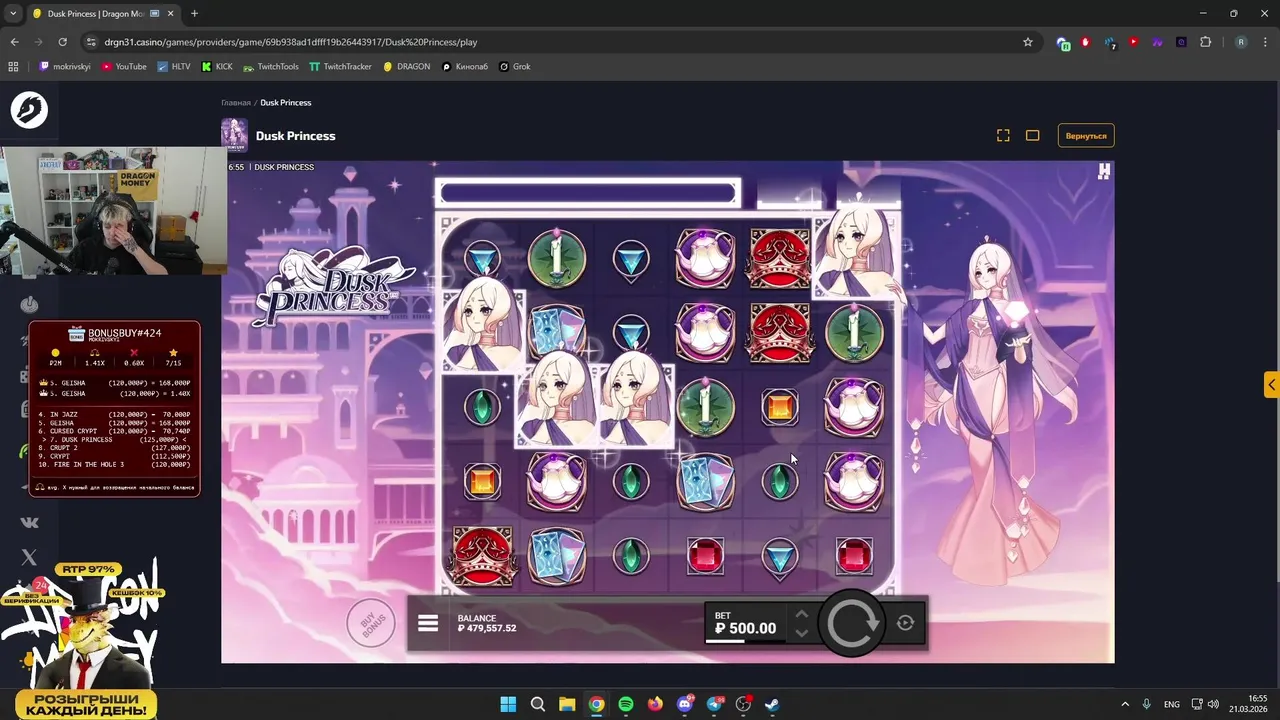The image size is (1280, 720).
Task: Open Windows taskbar search
Action: click(x=537, y=704)
